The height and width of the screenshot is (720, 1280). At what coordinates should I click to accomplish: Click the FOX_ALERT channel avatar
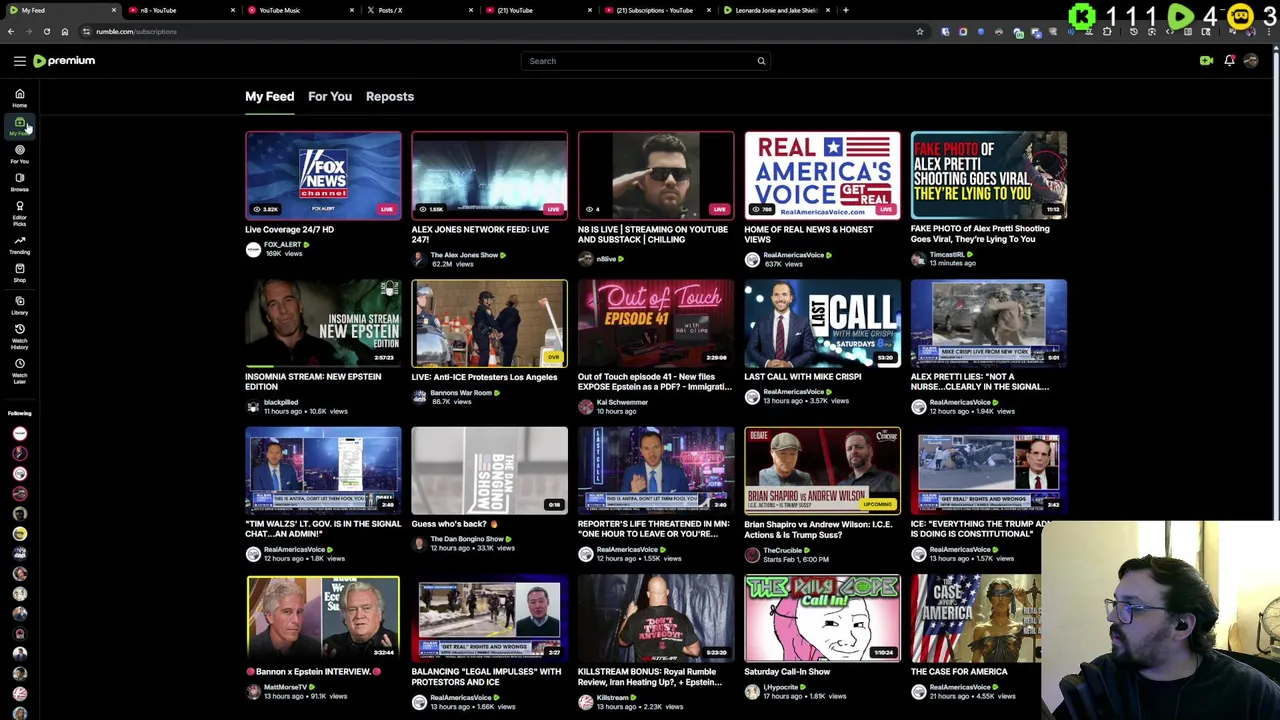click(x=253, y=249)
